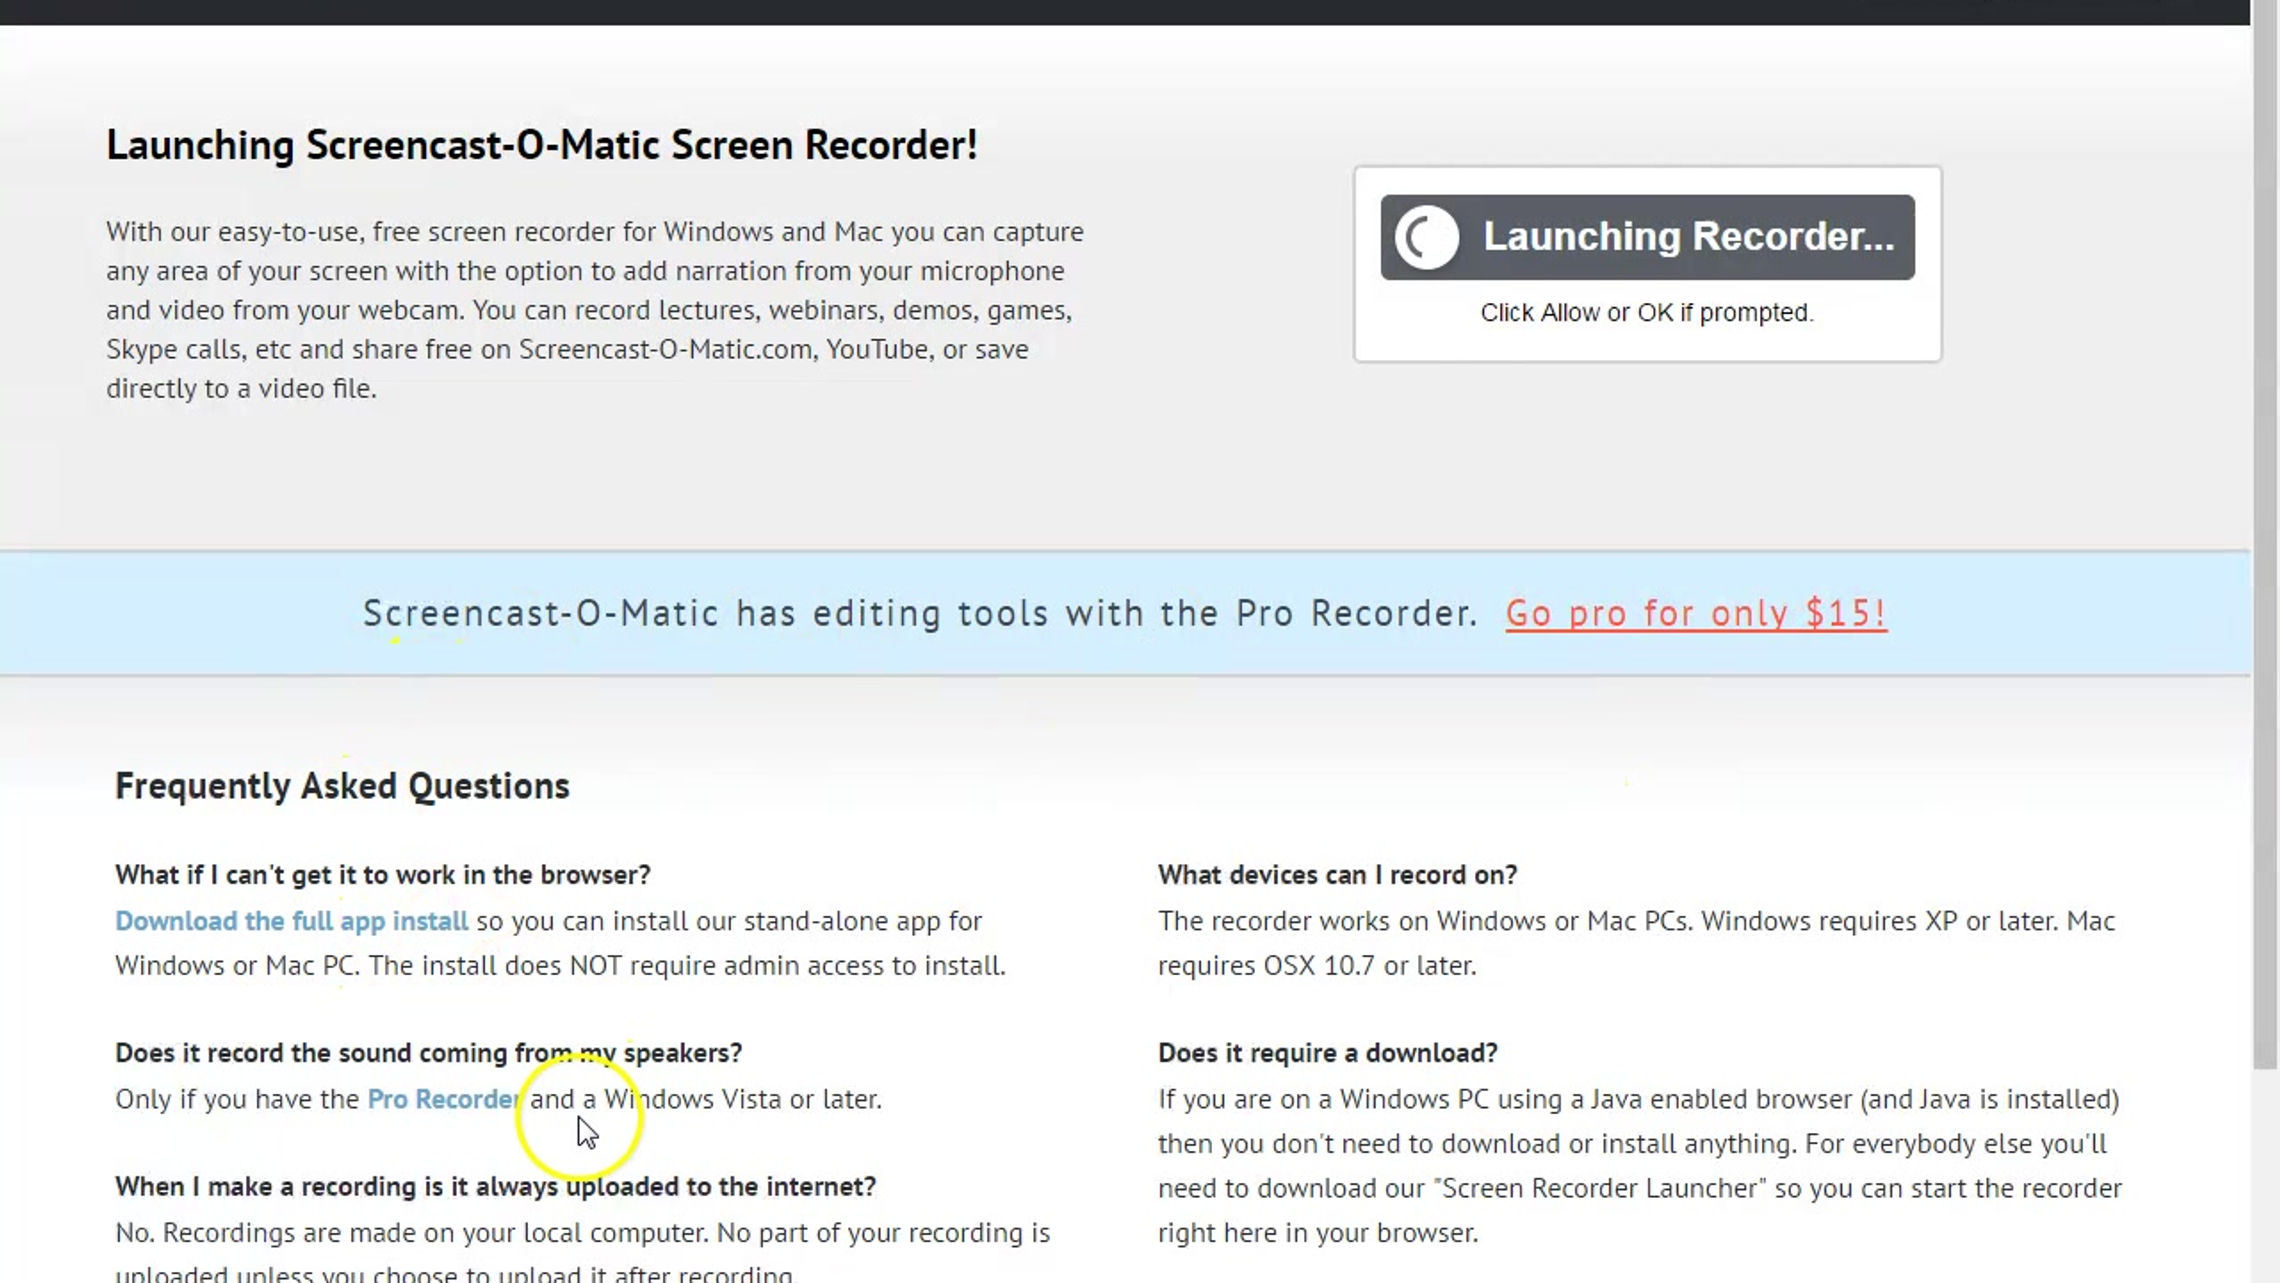Click the question 'What devices can I record on?'
Screen dimensions: 2280x1283
click(x=1338, y=875)
